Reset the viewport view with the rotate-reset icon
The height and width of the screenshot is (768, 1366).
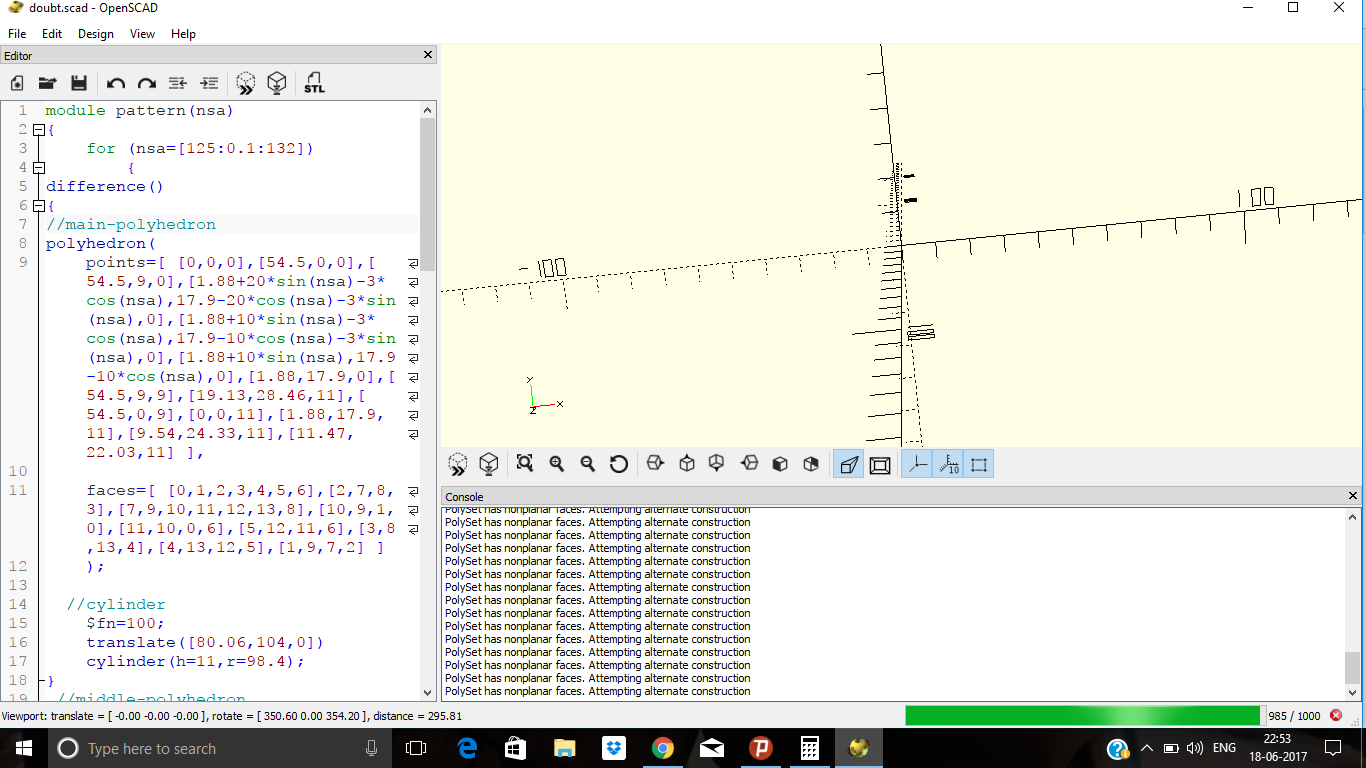619,463
